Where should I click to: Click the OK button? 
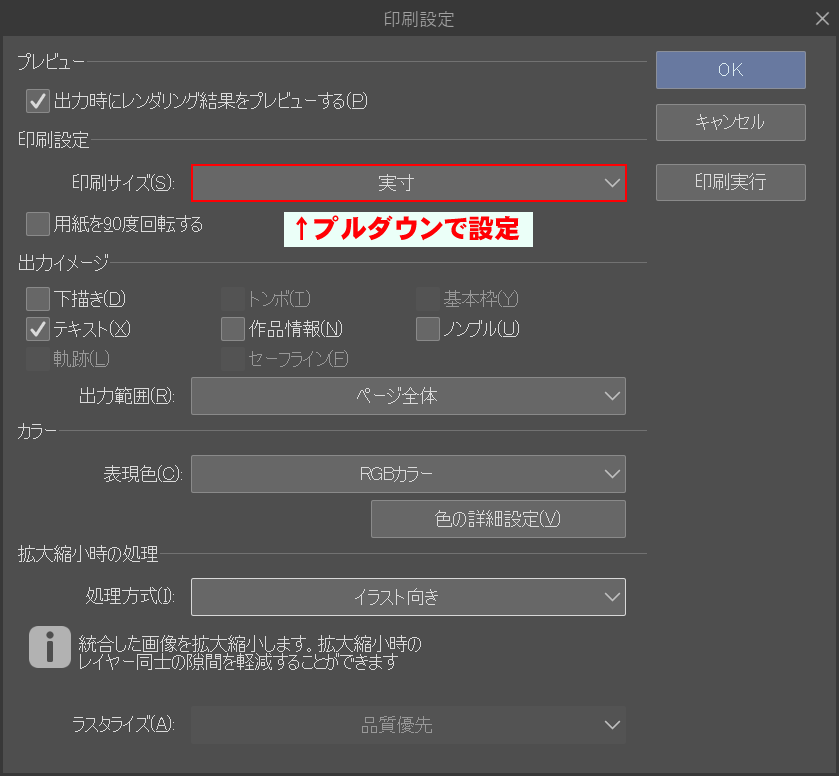(x=730, y=70)
